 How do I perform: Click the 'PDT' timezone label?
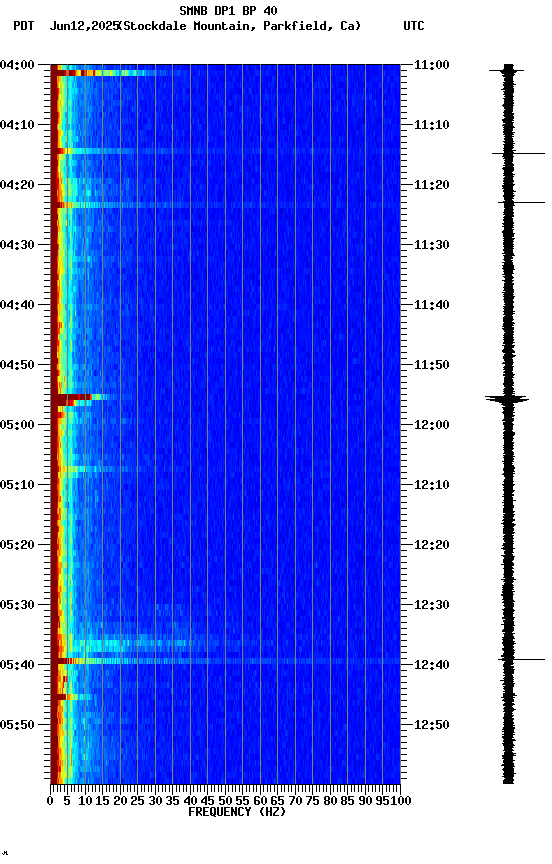point(24,26)
